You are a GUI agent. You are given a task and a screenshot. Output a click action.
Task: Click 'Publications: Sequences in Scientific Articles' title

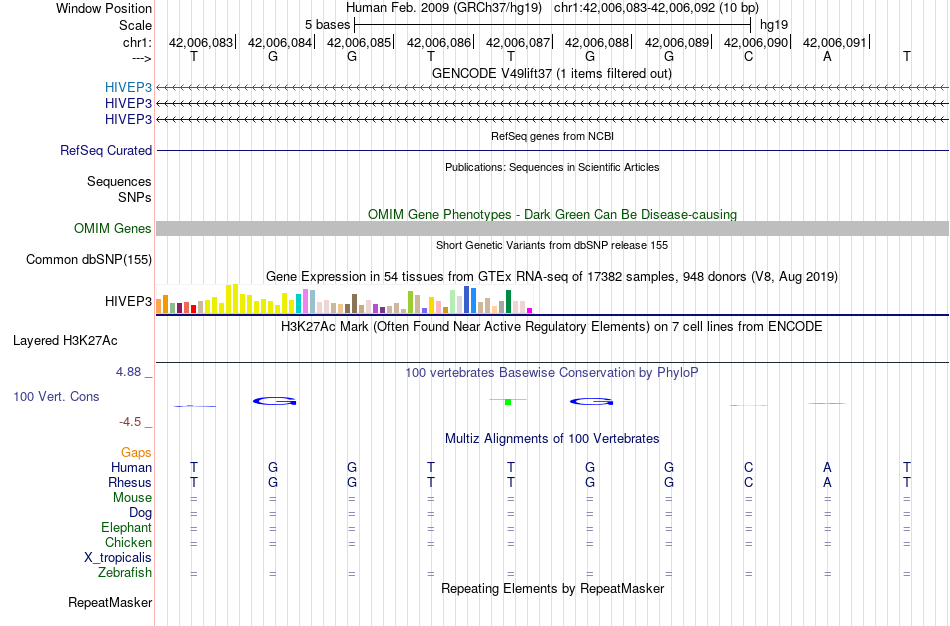552,167
